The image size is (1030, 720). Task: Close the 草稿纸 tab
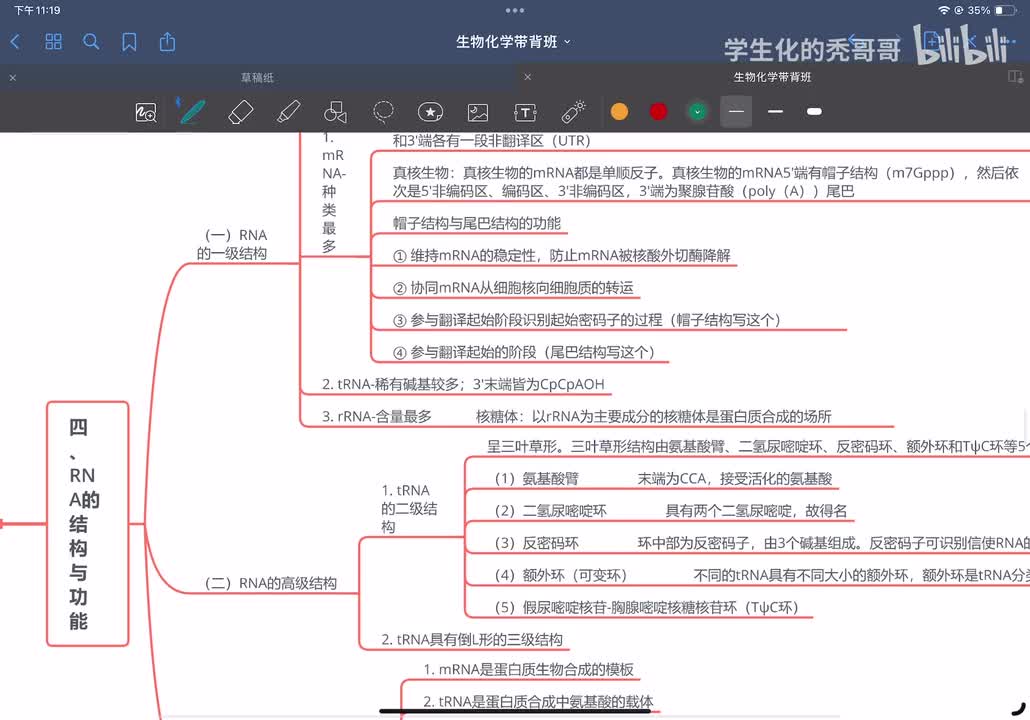coord(12,78)
